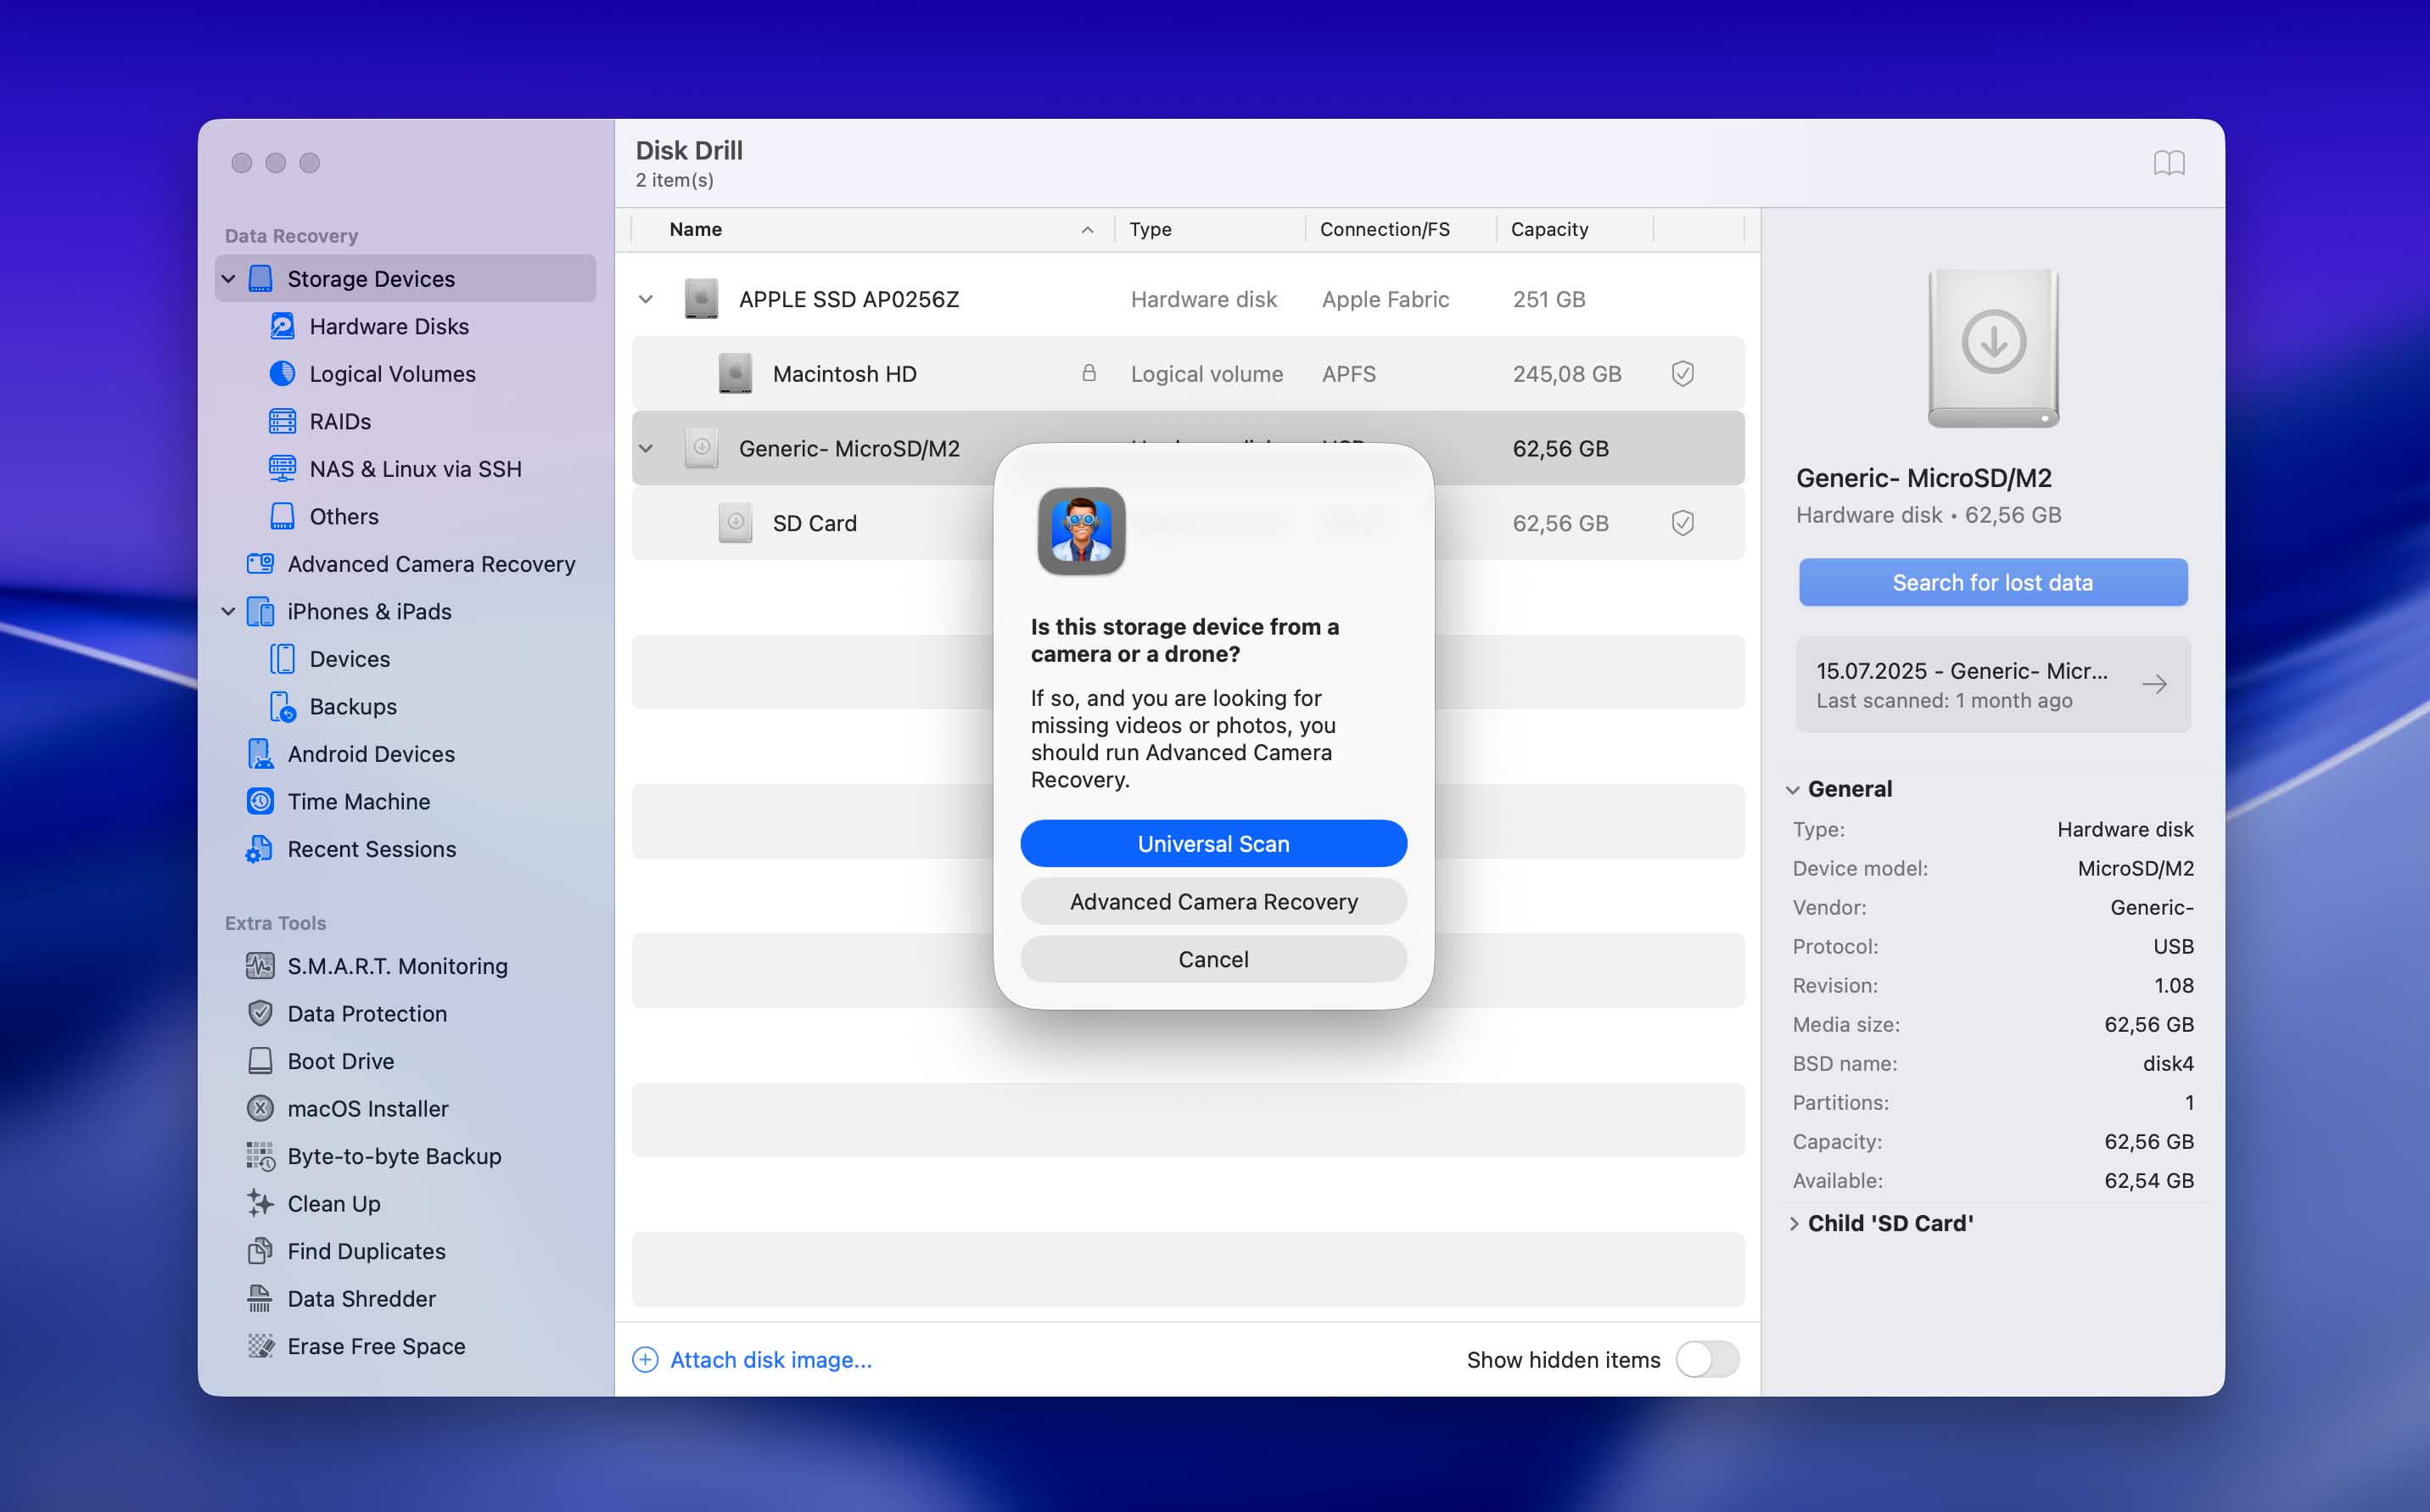Click the Hardware Disks sidebar icon
2430x1512 pixels.
click(x=282, y=326)
